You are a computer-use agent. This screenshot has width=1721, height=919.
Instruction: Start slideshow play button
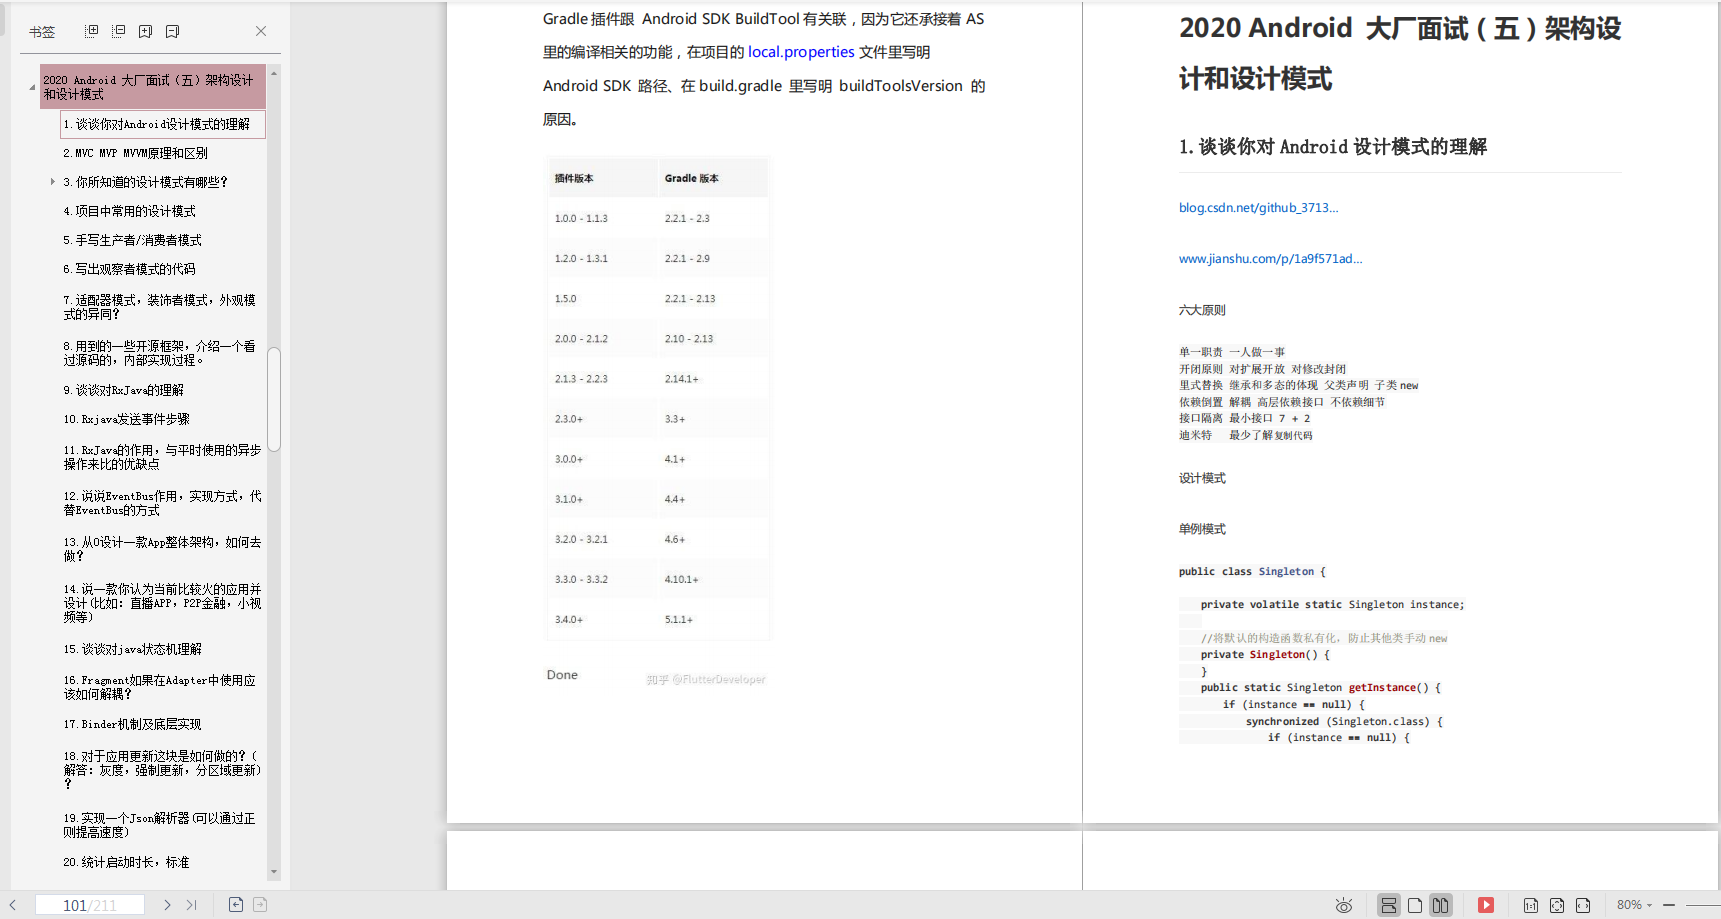pos(1486,905)
